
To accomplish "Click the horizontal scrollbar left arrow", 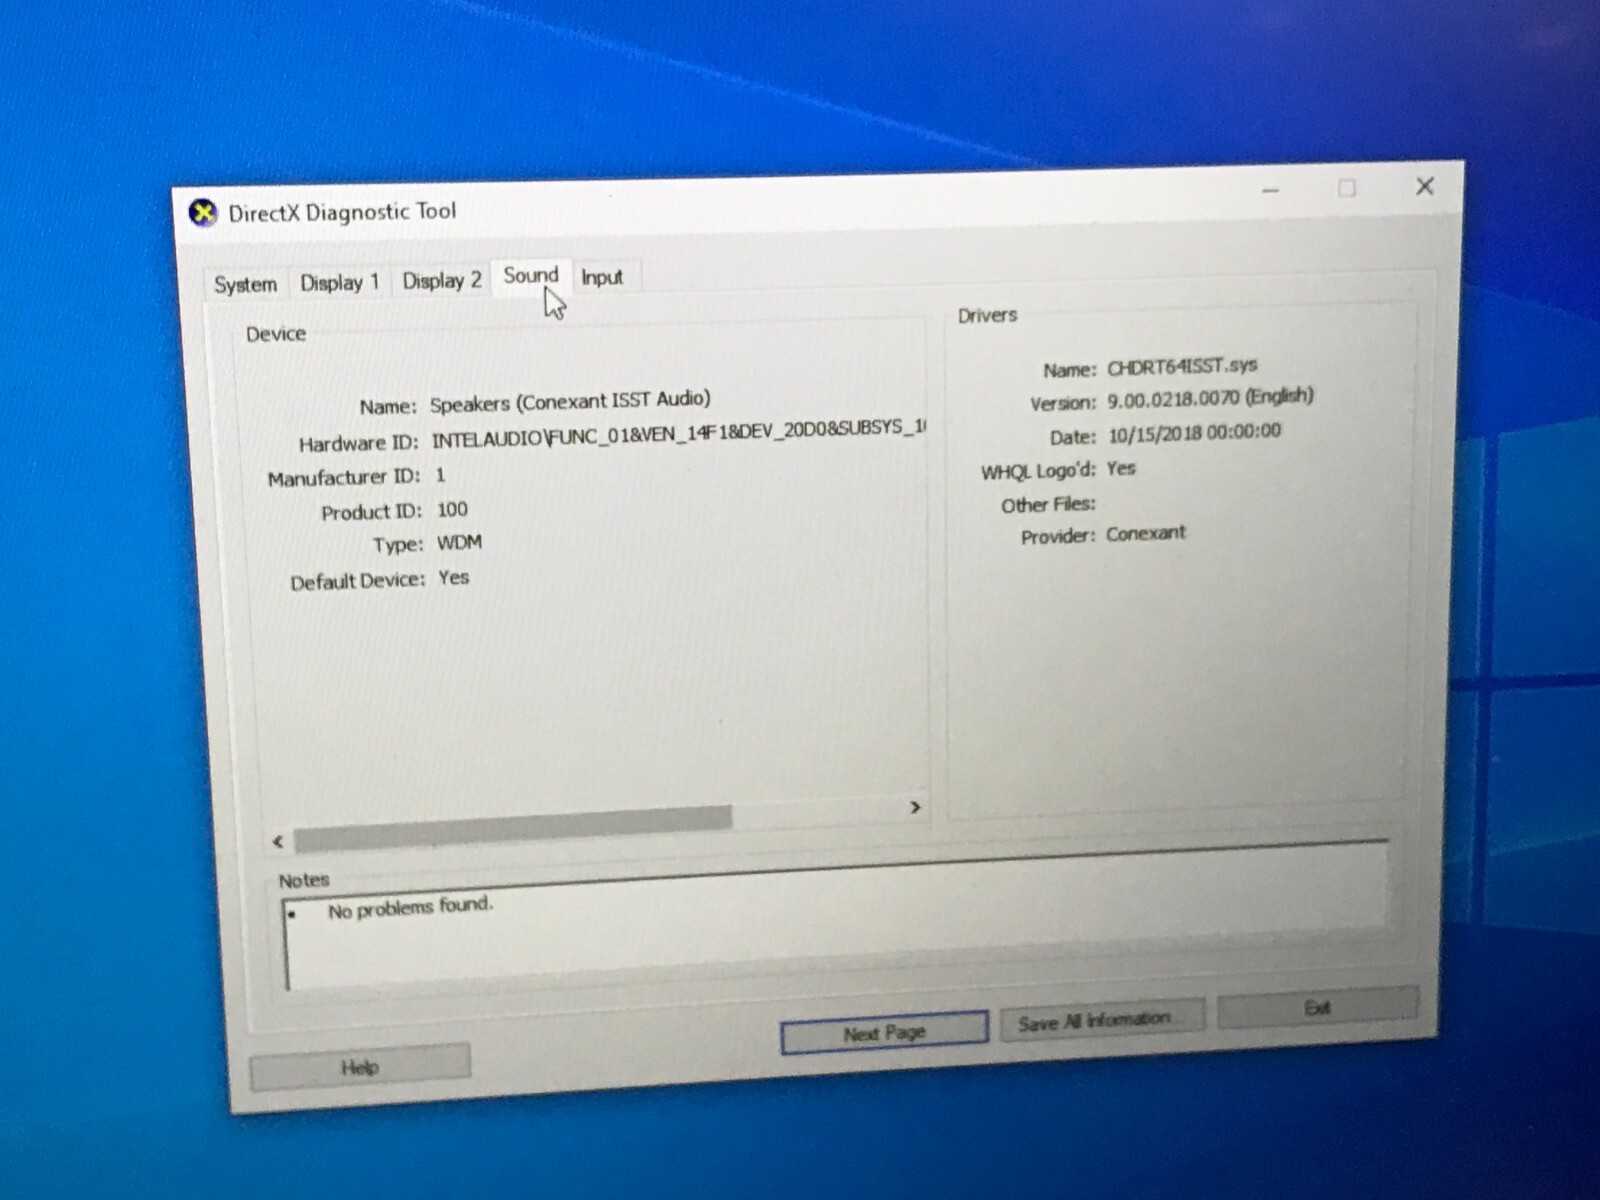I will click(x=278, y=842).
